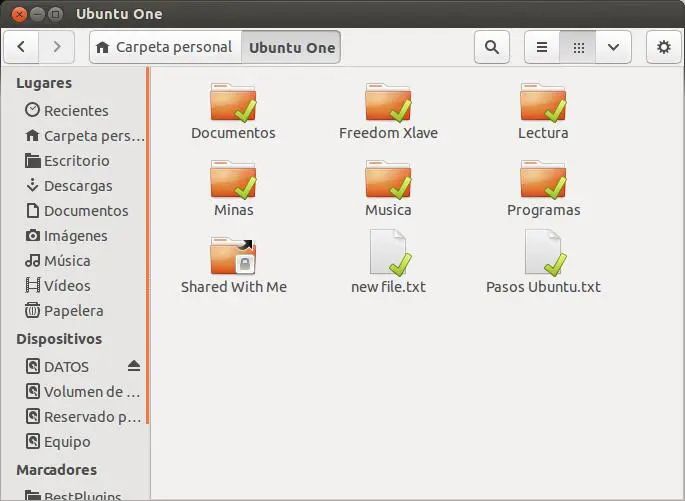Open Vídeos in the sidebar

(74, 286)
